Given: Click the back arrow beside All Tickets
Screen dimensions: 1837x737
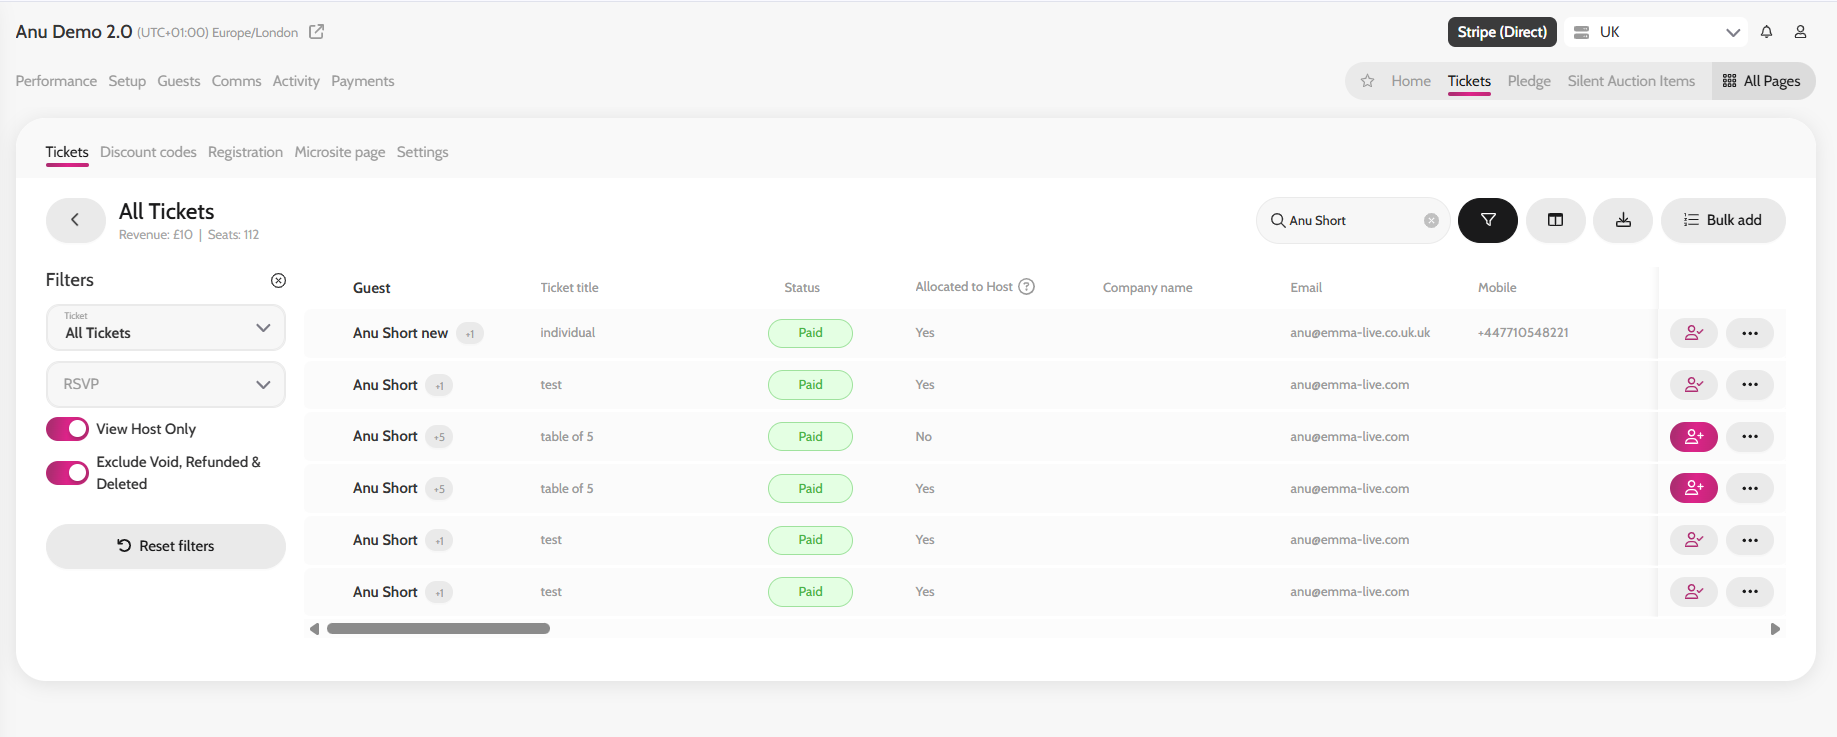Looking at the screenshot, I should (x=75, y=220).
